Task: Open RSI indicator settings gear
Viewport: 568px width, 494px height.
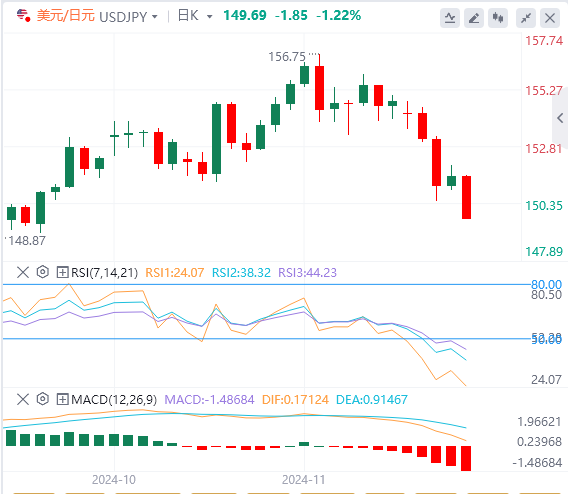Action: [43, 272]
